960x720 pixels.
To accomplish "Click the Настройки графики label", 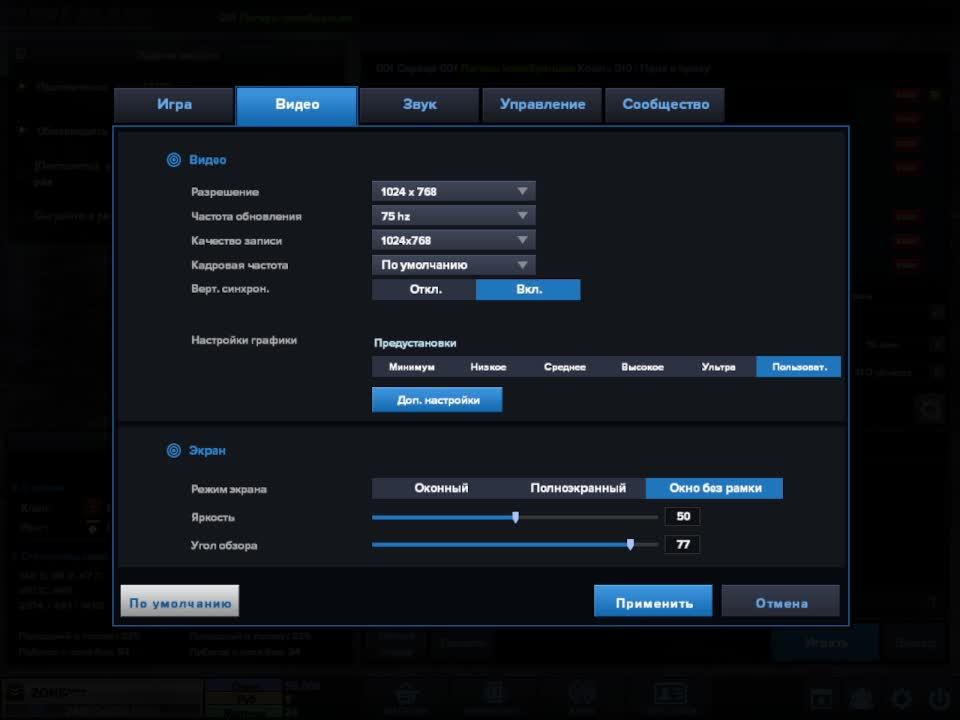I will pyautogui.click(x=244, y=340).
